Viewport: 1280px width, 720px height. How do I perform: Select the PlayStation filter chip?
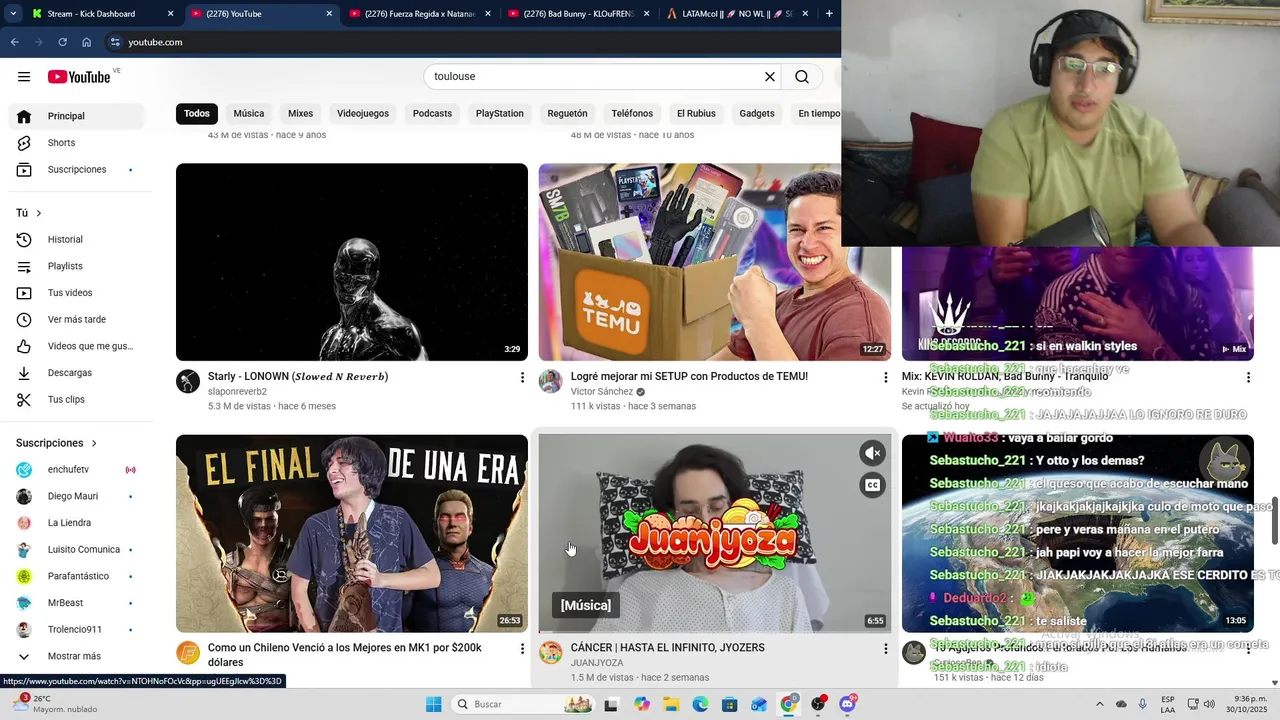[x=500, y=114]
